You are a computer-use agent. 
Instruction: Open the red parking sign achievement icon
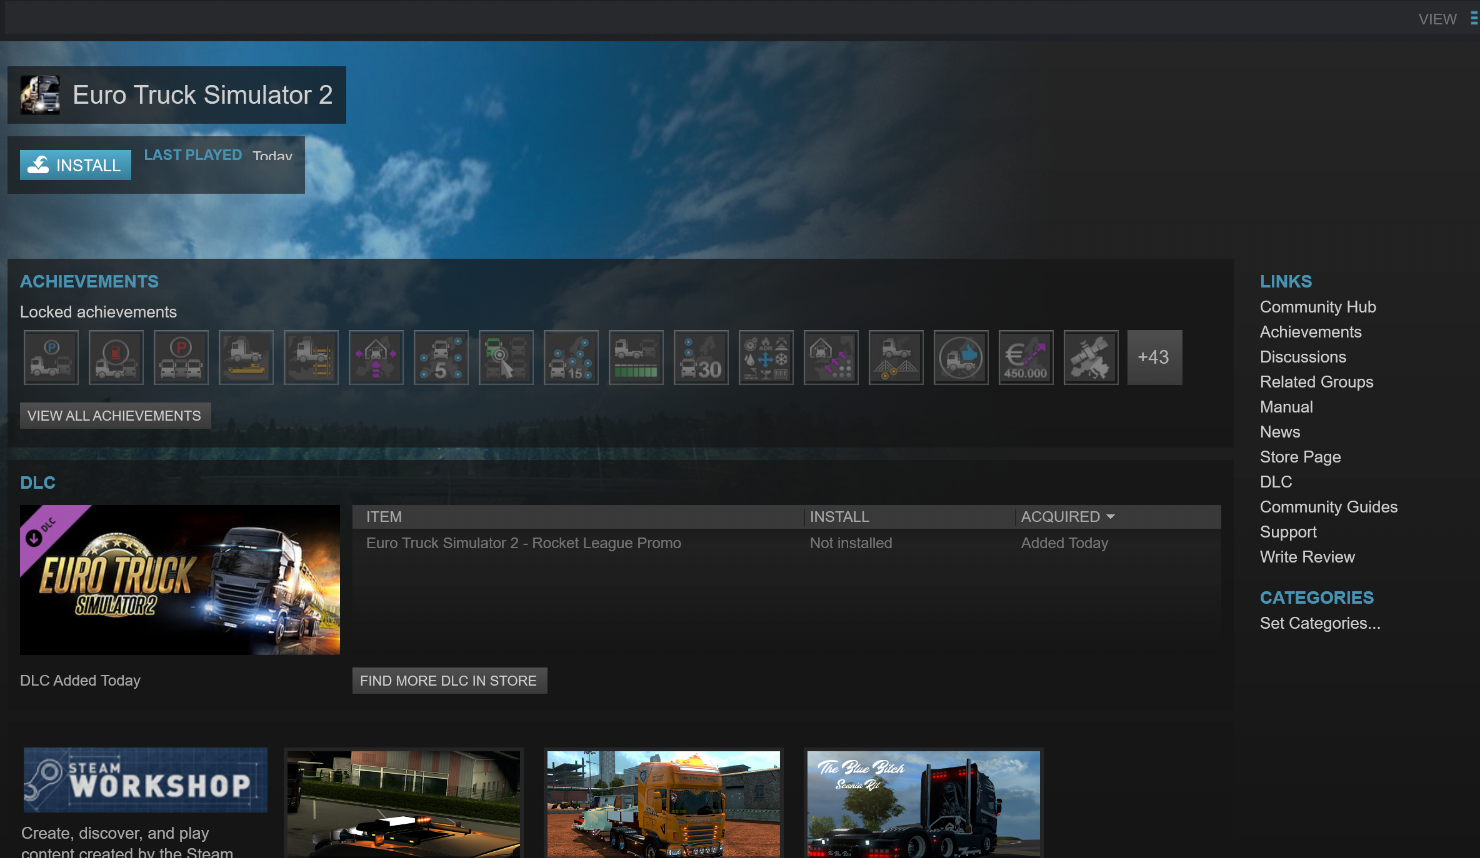point(181,357)
